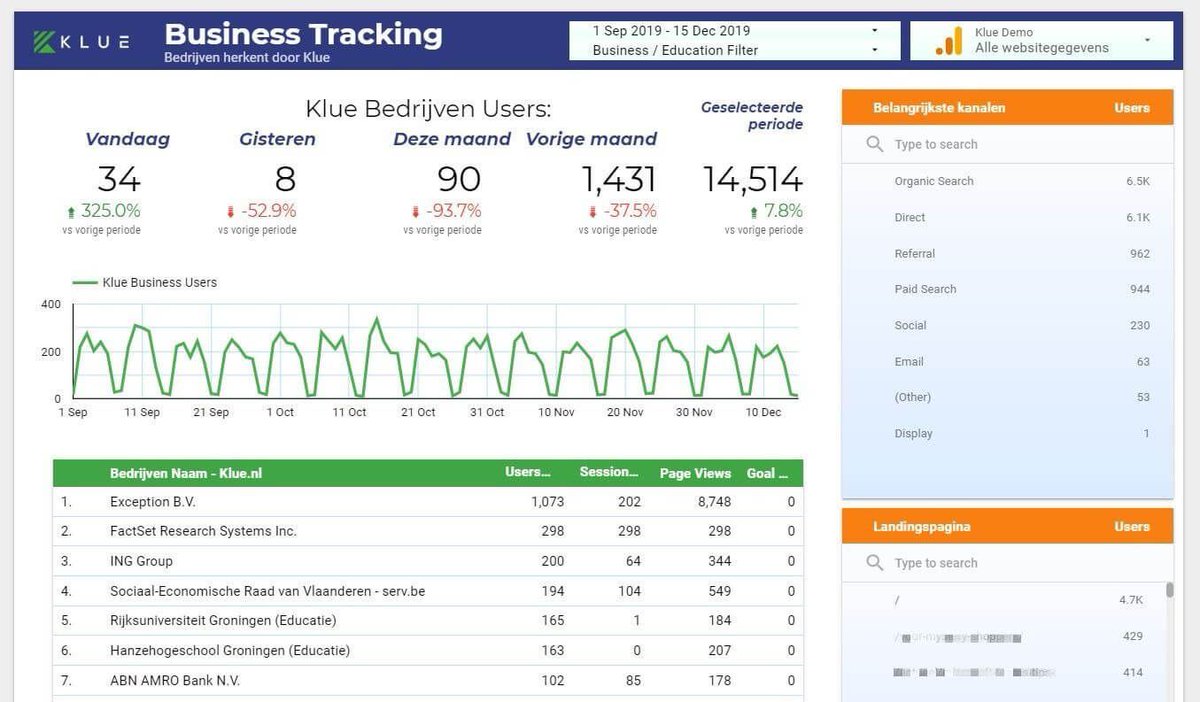Click the Klue logo in header
Image resolution: width=1200 pixels, height=702 pixels.
(80, 41)
